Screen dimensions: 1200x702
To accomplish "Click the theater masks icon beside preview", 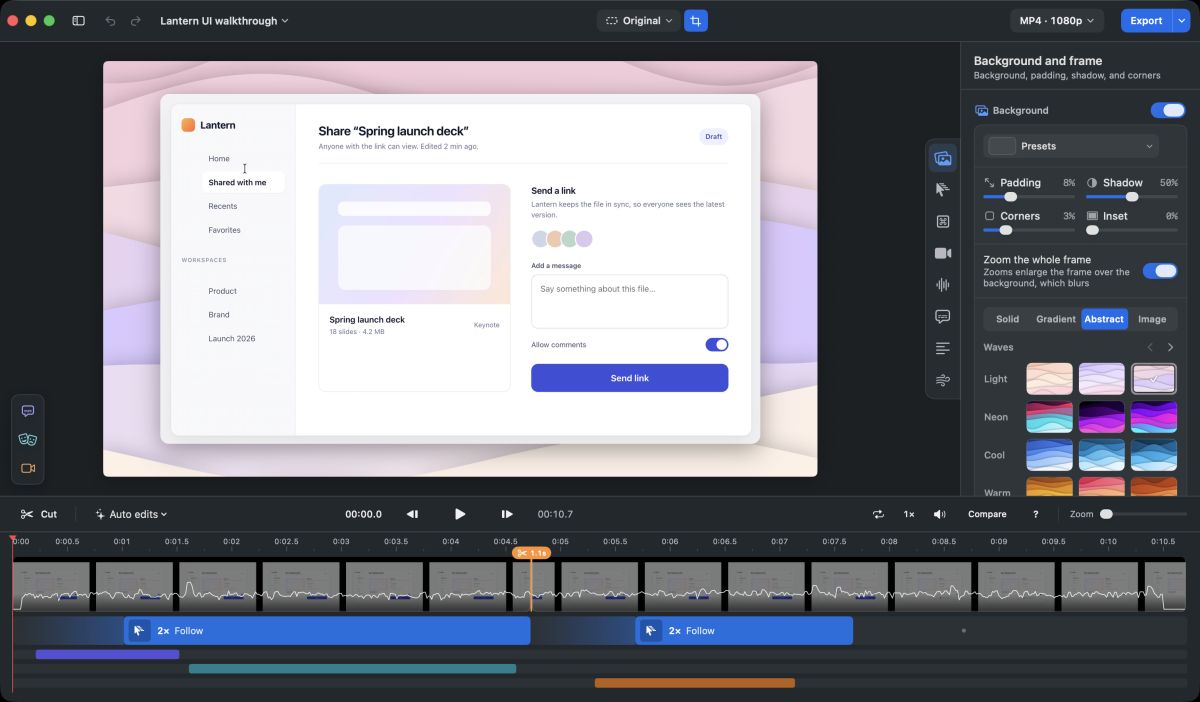I will 28,439.
